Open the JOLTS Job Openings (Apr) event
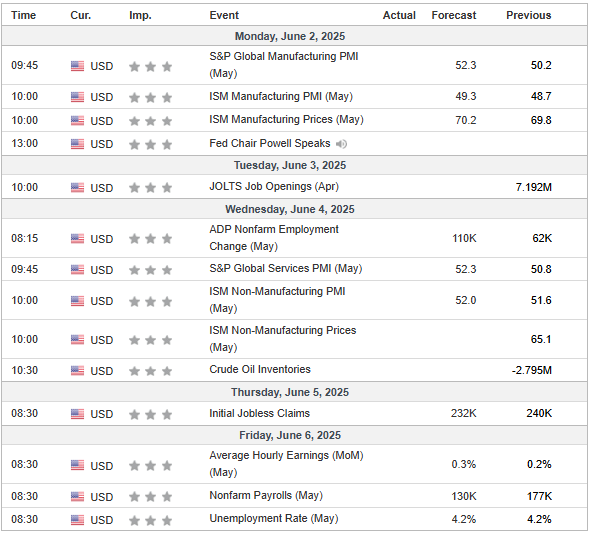The width and height of the screenshot is (592, 535). (274, 187)
